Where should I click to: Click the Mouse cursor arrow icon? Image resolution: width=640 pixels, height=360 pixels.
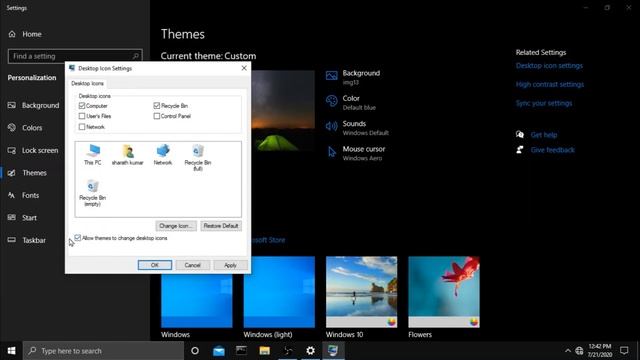[331, 152]
